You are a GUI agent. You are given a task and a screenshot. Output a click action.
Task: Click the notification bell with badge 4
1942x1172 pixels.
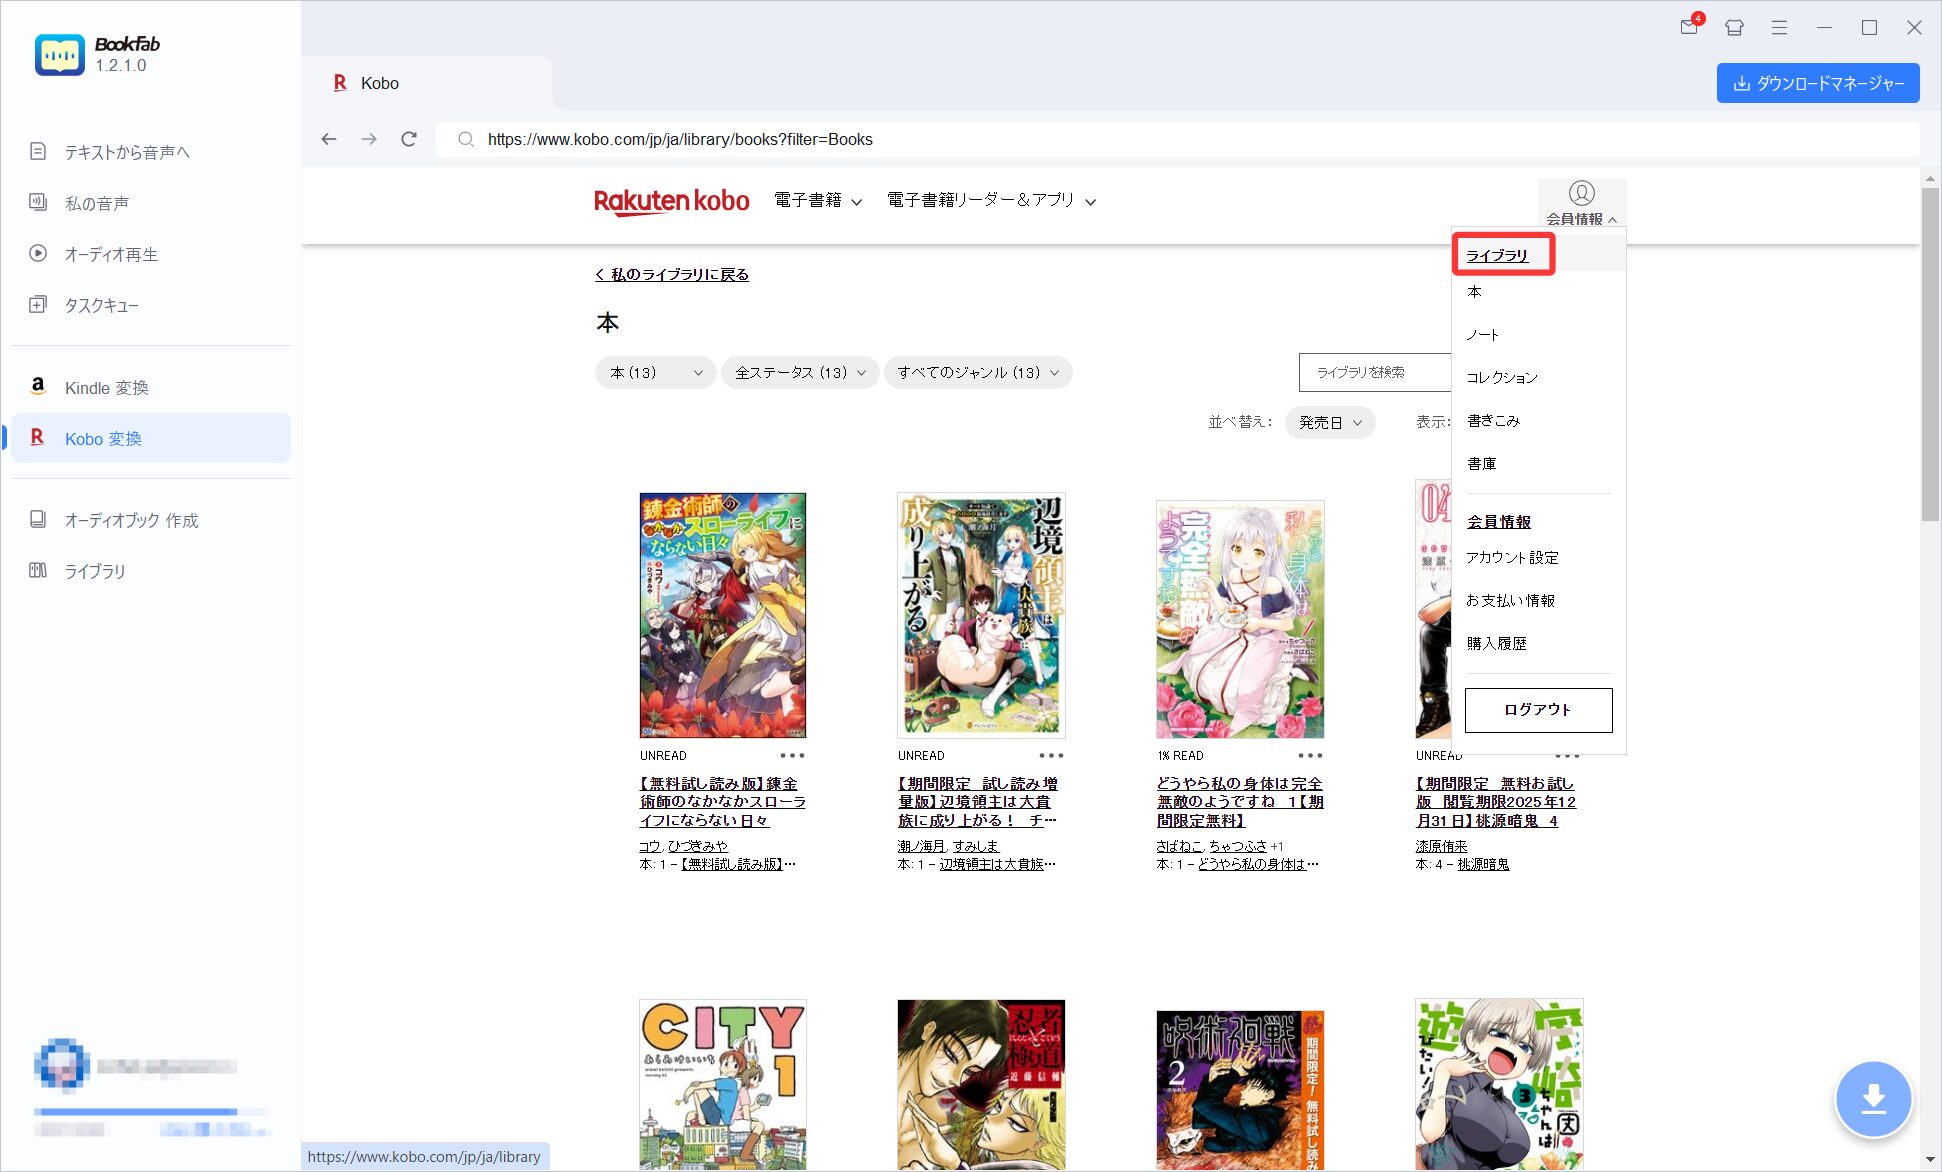coord(1689,27)
